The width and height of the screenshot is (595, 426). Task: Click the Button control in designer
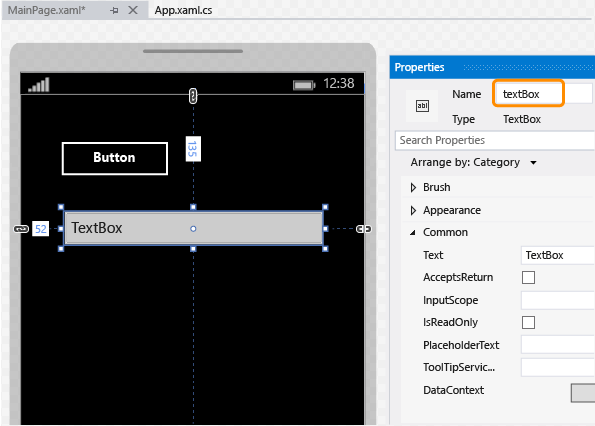(115, 158)
